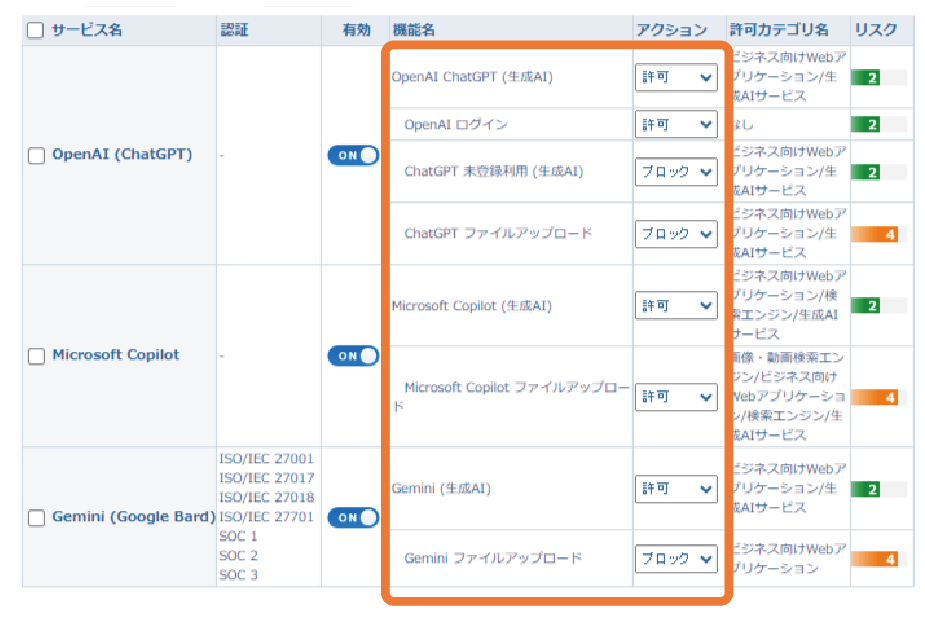Click the SOC 3 certification entry
The width and height of the screenshot is (925, 622).
point(238,575)
